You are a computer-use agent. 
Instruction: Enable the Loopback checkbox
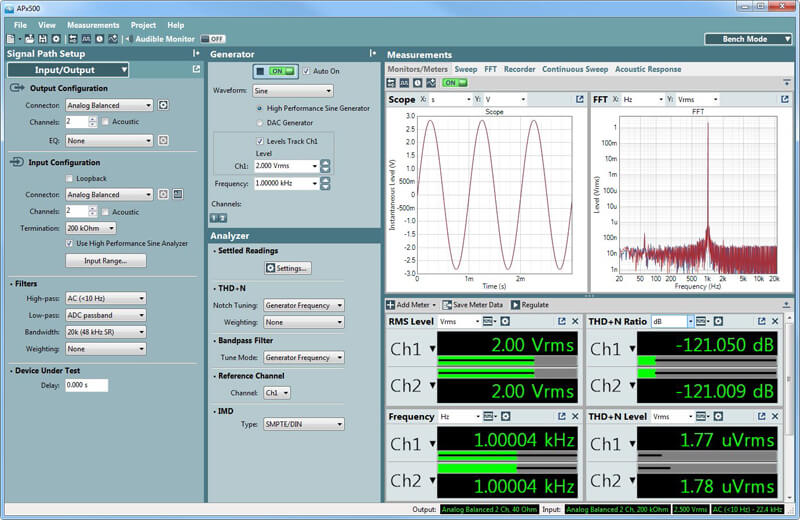click(x=69, y=178)
